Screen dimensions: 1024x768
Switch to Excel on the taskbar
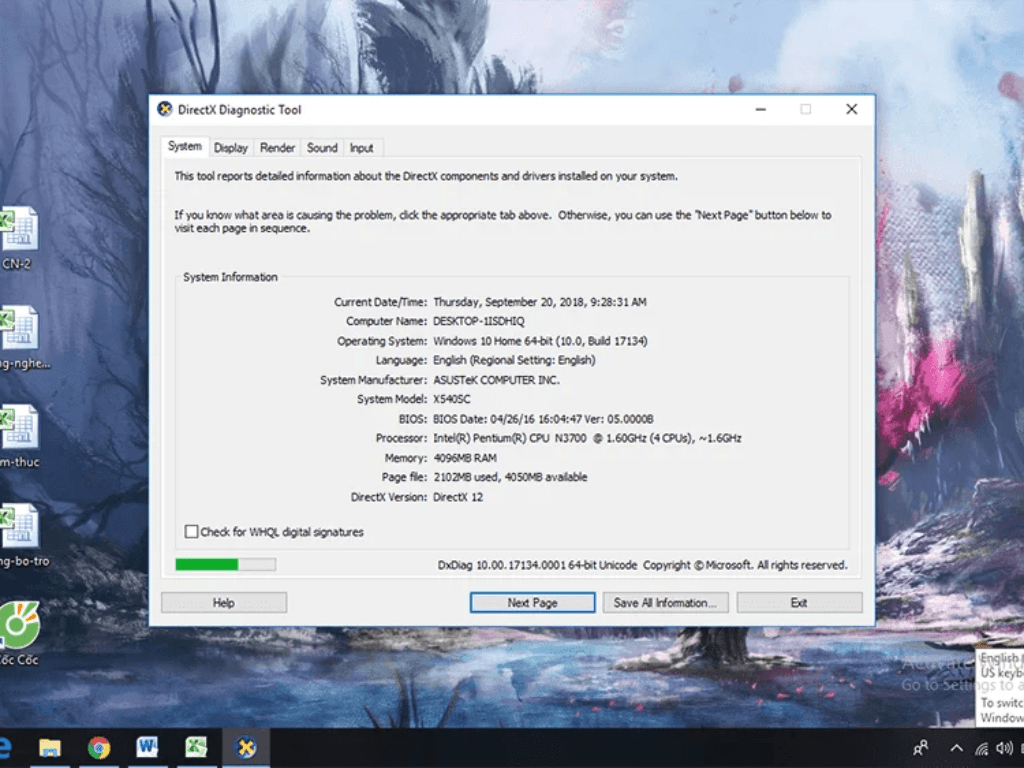point(196,747)
